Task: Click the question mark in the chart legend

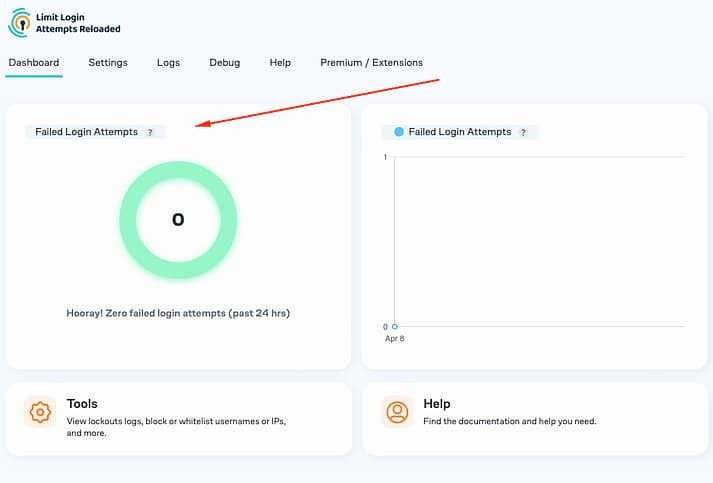Action: (522, 132)
